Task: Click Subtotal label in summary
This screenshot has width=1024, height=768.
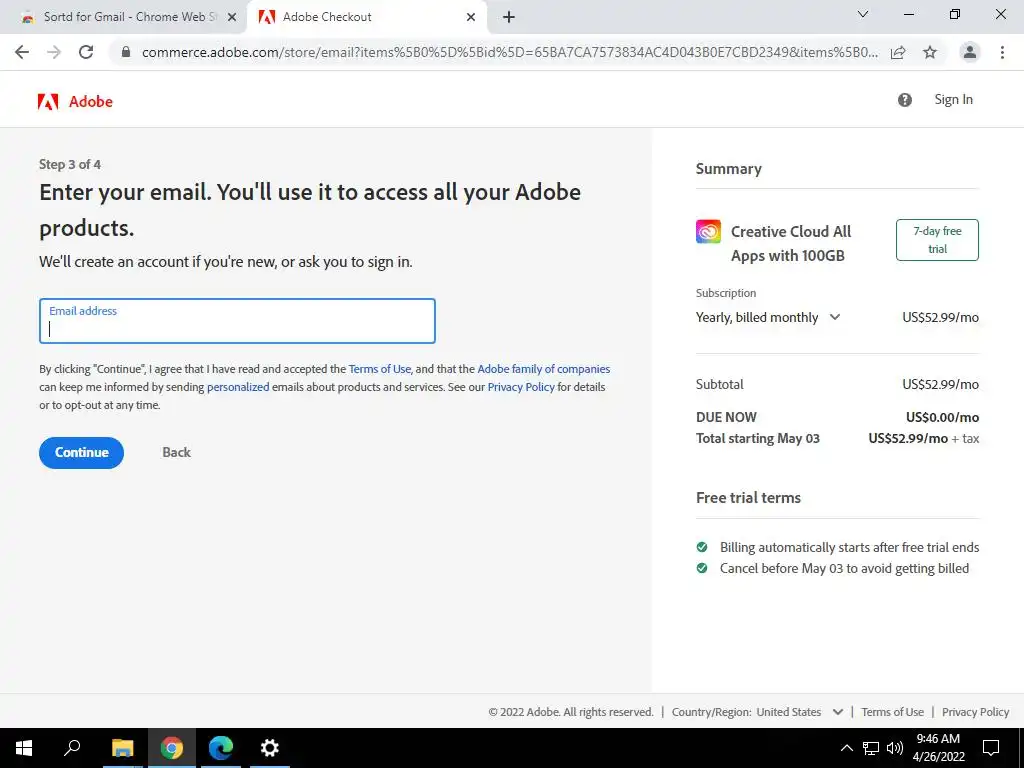Action: (720, 384)
